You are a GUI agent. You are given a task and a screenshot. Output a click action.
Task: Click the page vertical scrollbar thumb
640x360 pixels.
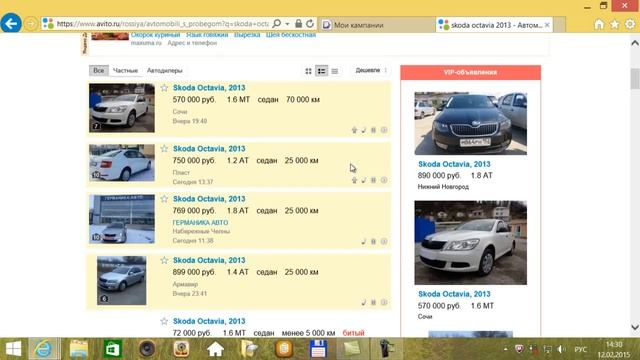[635, 78]
